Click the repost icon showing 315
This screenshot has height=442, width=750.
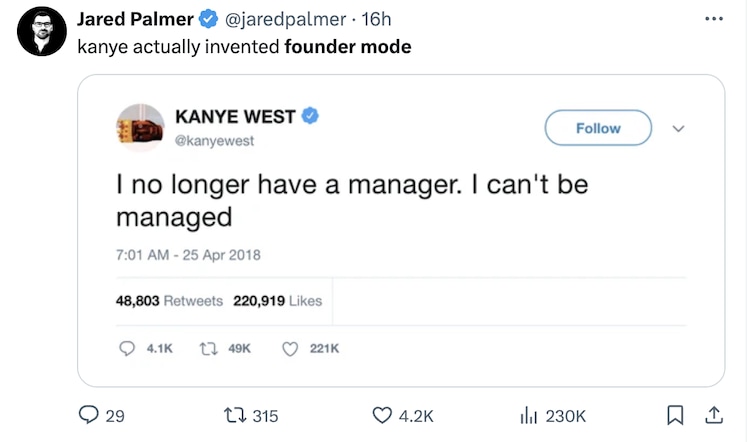tap(232, 415)
